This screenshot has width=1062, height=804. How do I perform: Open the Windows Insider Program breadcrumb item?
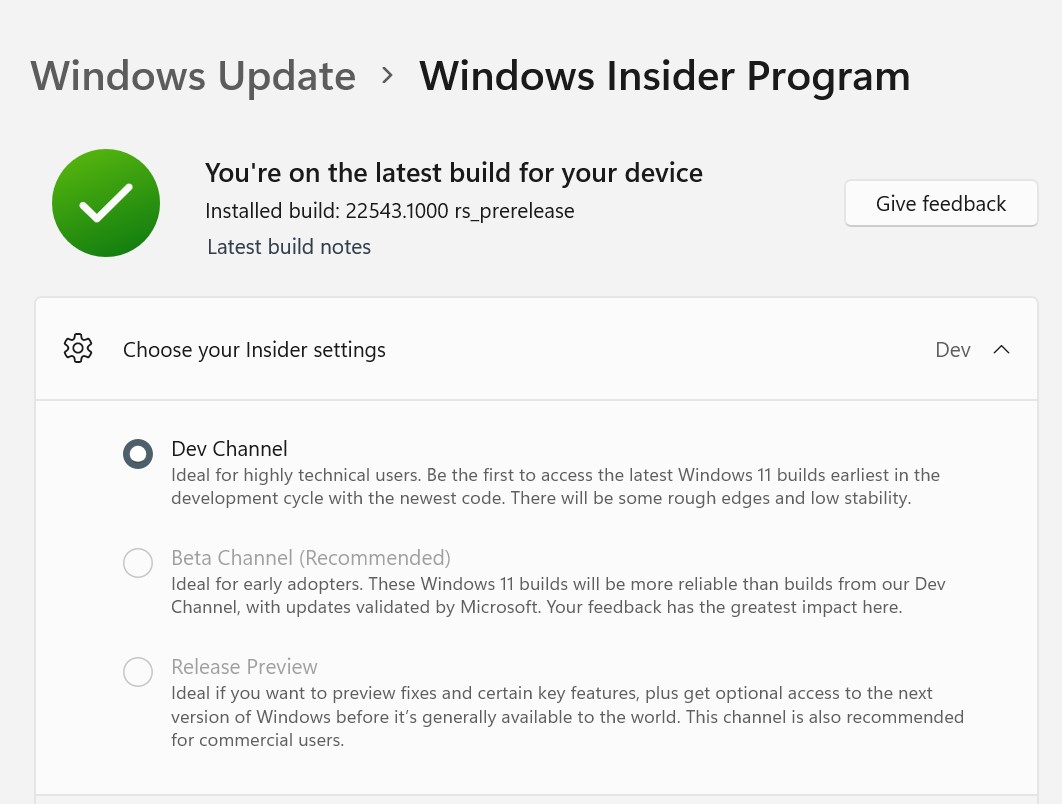click(x=664, y=74)
